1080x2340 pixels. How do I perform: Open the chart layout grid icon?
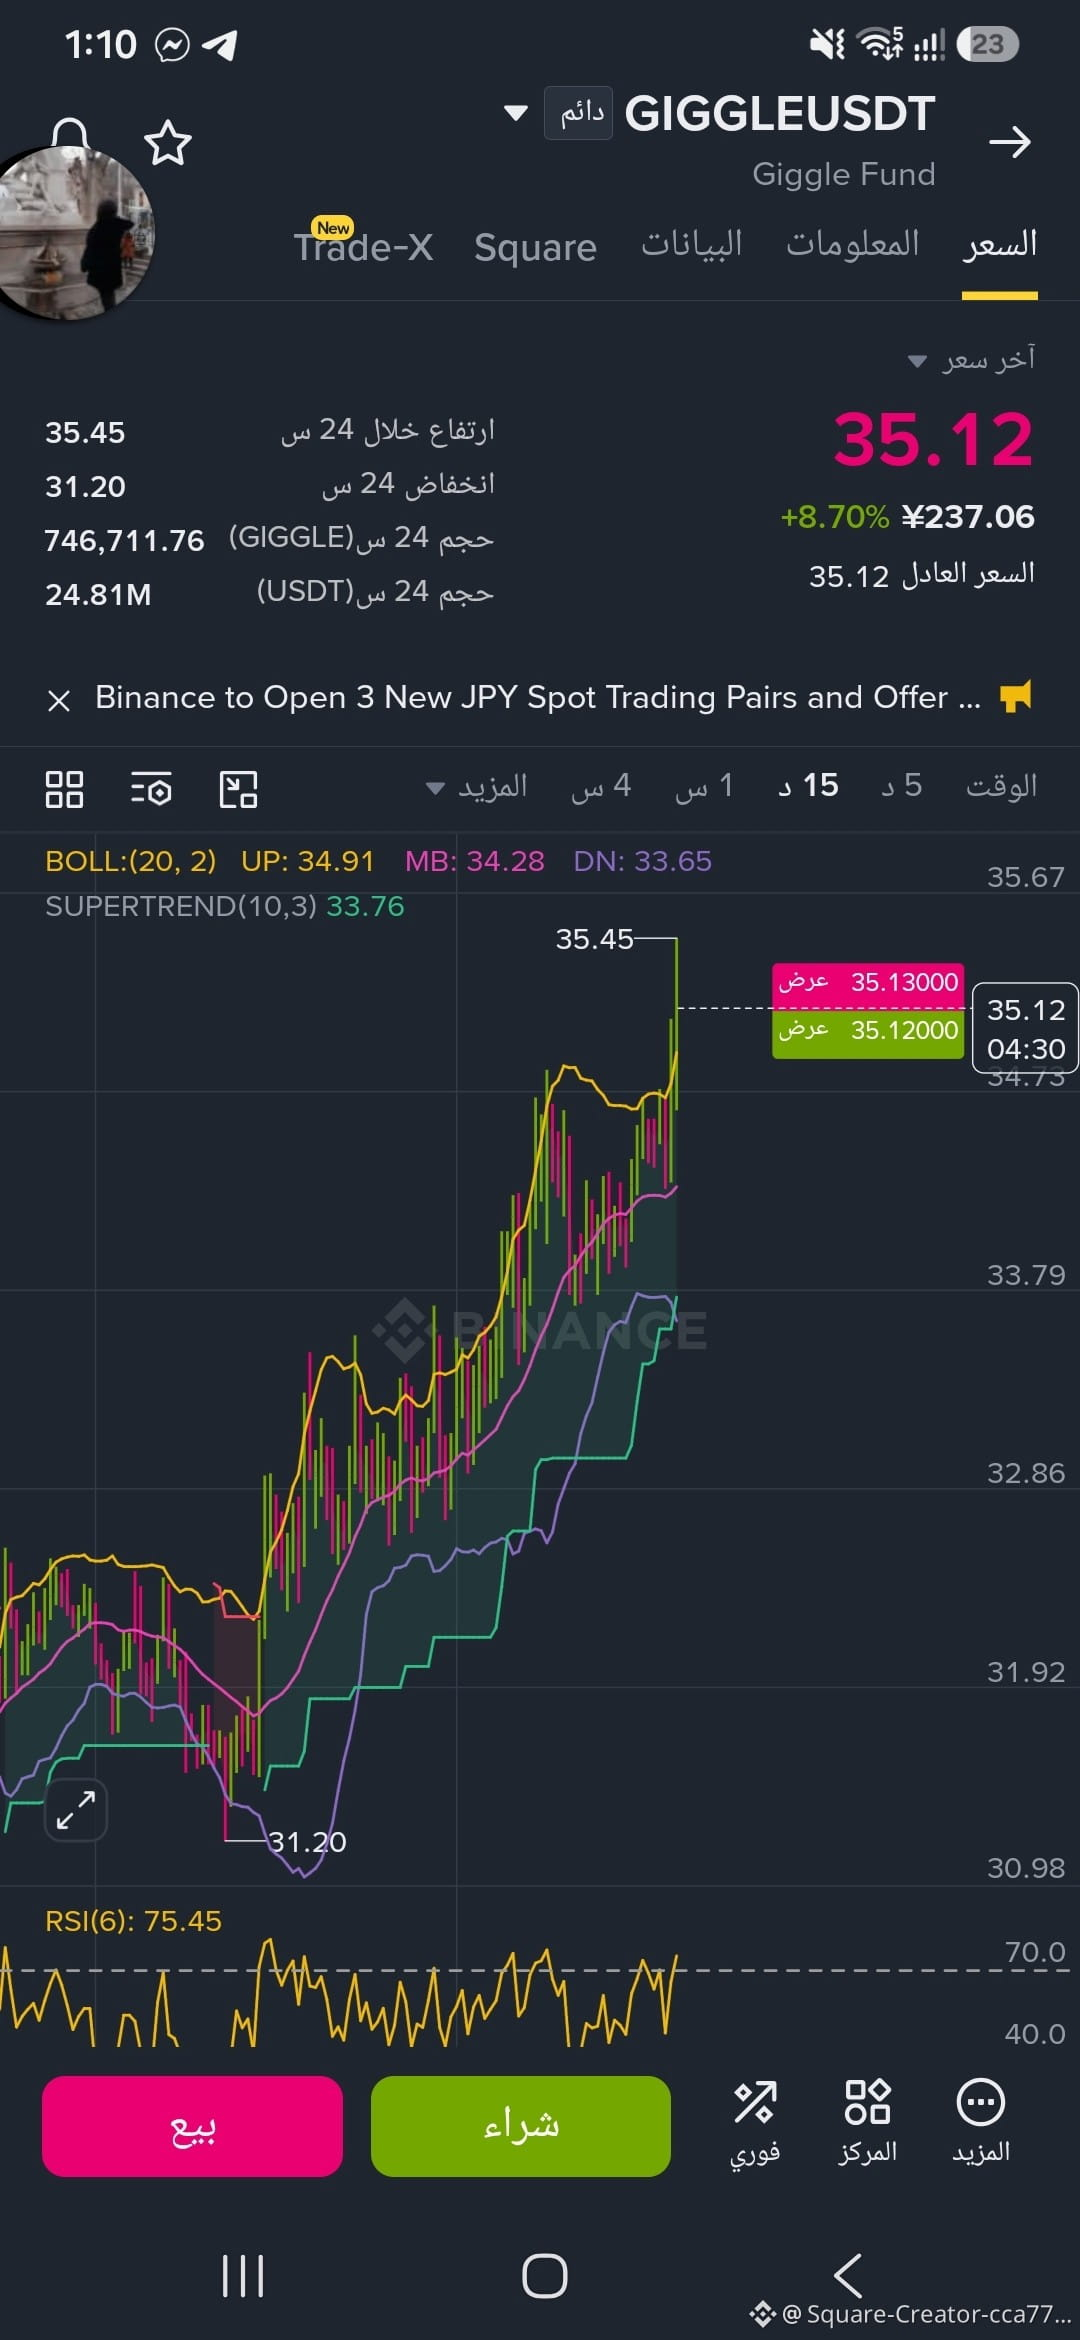click(65, 789)
